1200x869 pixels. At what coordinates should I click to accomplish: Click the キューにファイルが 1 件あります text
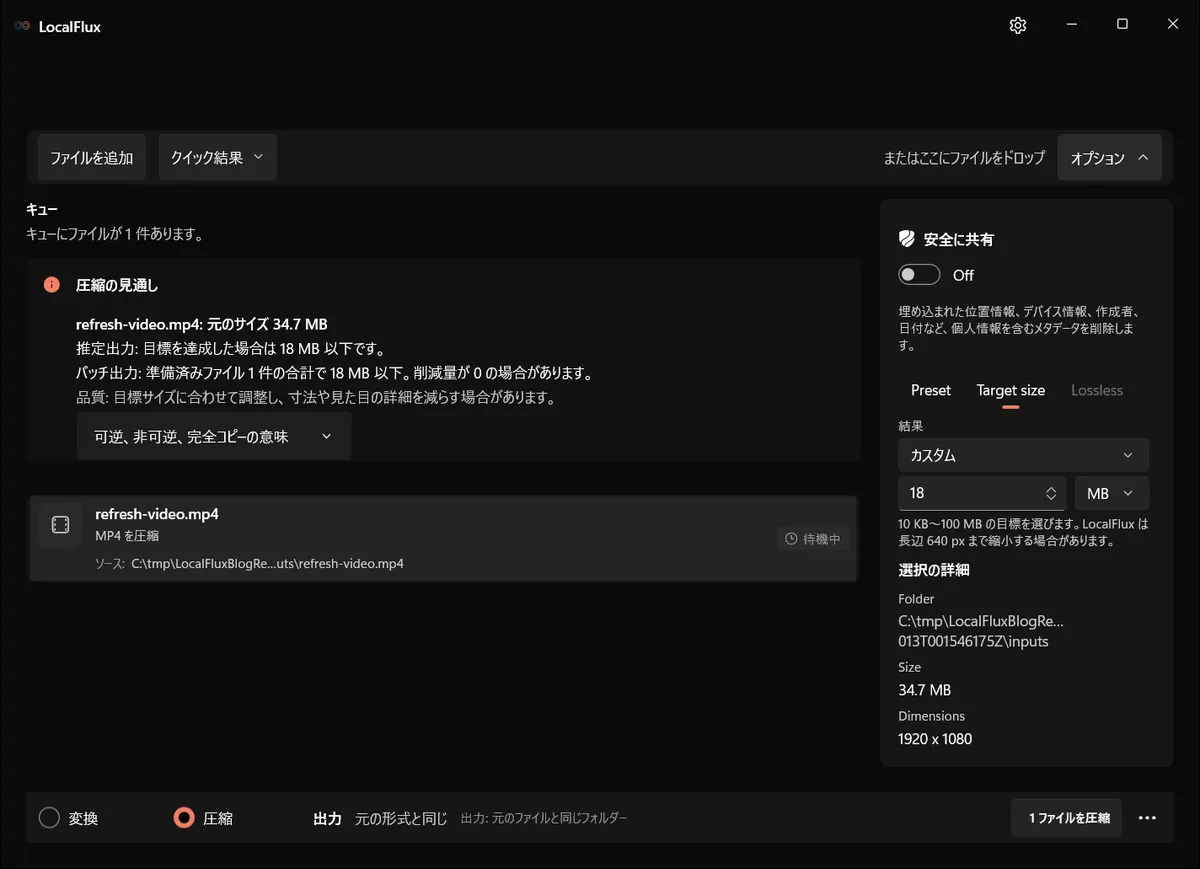[x=115, y=235]
